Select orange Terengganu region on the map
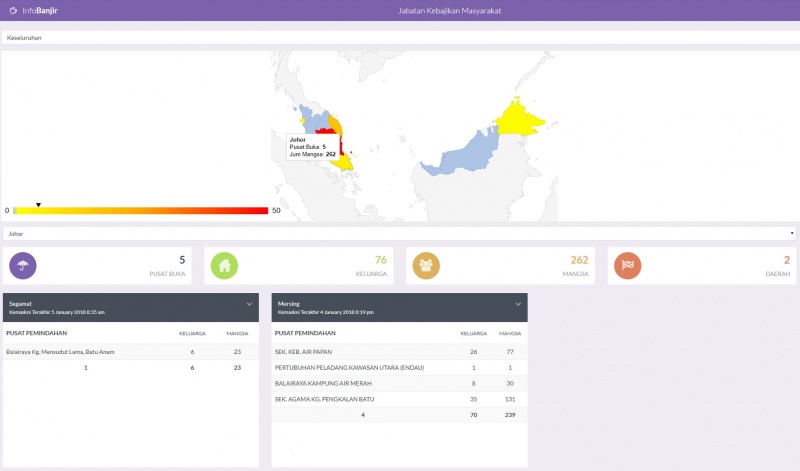Image resolution: width=800 pixels, height=471 pixels. pos(335,124)
